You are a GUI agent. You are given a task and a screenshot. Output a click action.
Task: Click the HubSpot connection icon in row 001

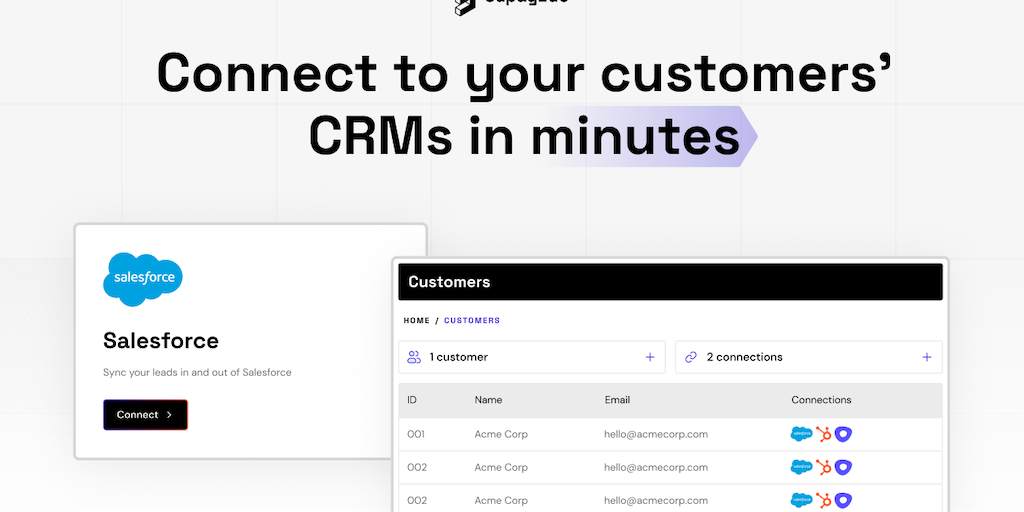point(824,434)
